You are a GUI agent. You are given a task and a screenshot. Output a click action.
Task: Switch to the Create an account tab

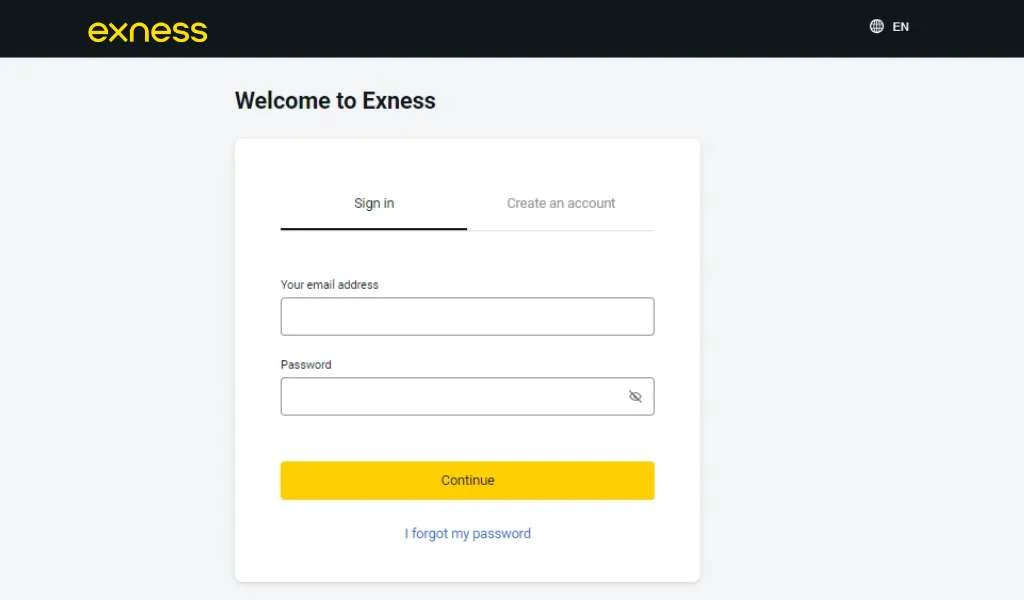(561, 203)
